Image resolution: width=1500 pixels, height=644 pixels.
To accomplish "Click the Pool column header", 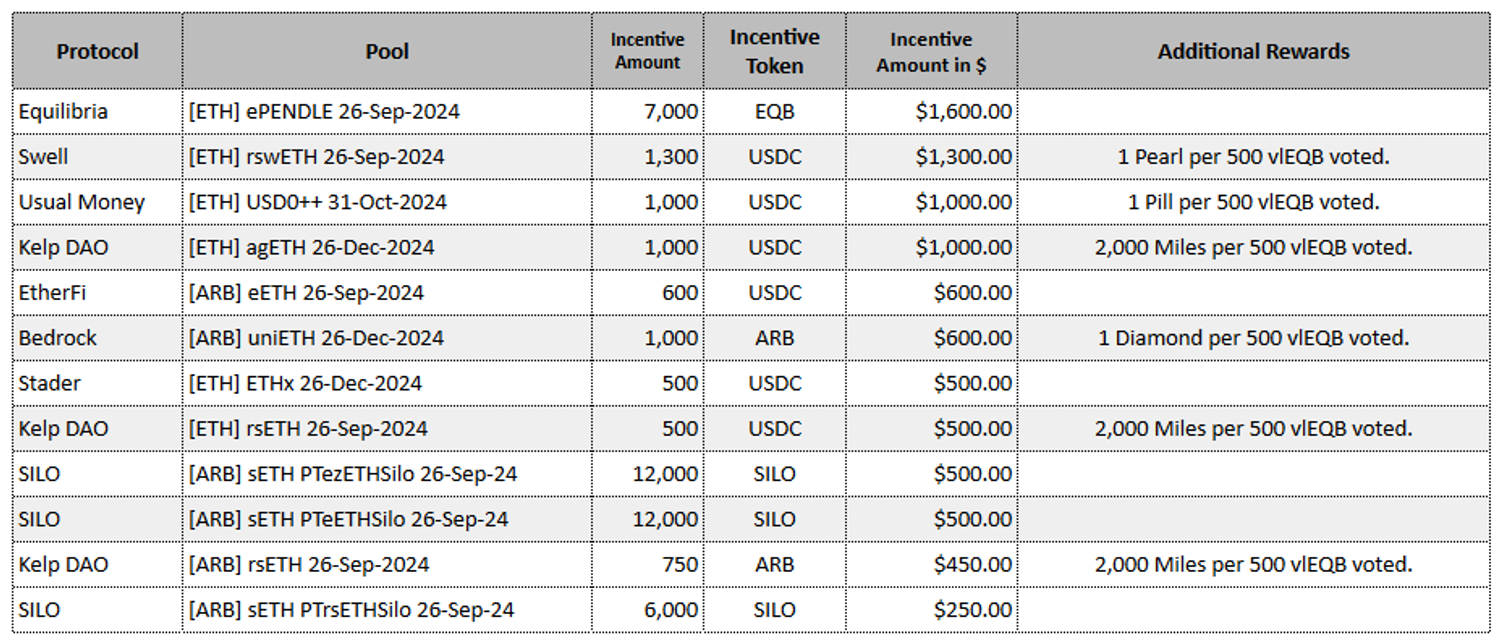I will coord(387,52).
